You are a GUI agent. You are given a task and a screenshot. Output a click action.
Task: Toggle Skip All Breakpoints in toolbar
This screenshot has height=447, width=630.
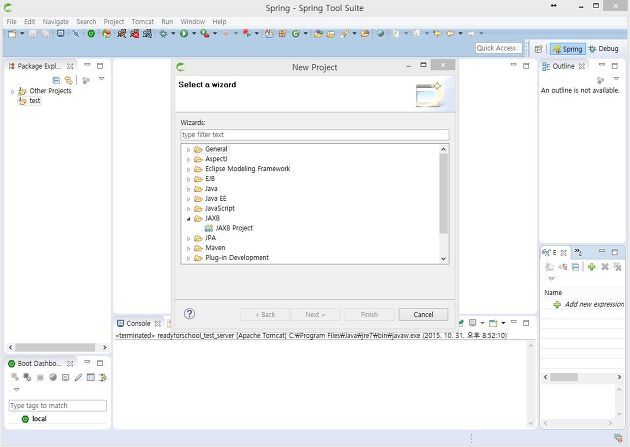coord(76,34)
